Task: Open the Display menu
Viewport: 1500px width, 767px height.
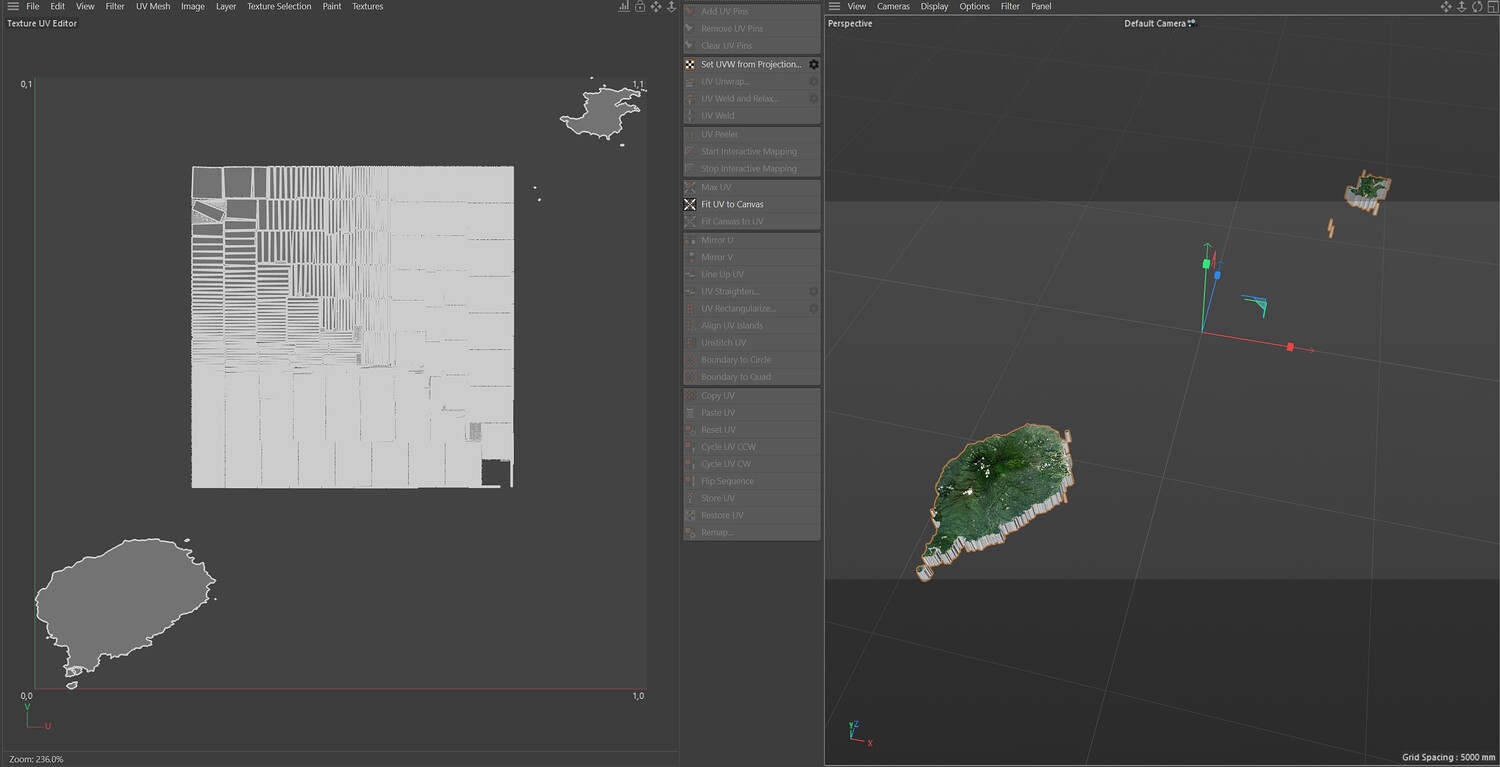Action: 935,6
